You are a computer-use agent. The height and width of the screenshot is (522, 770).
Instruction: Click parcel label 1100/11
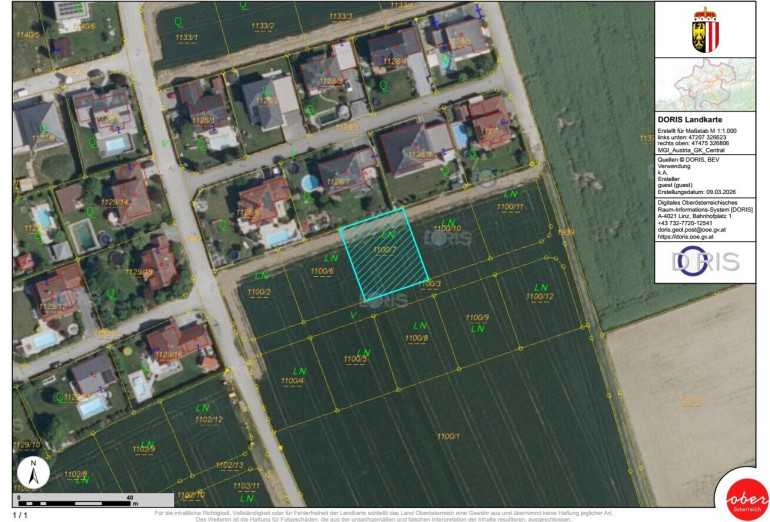[x=510, y=207]
